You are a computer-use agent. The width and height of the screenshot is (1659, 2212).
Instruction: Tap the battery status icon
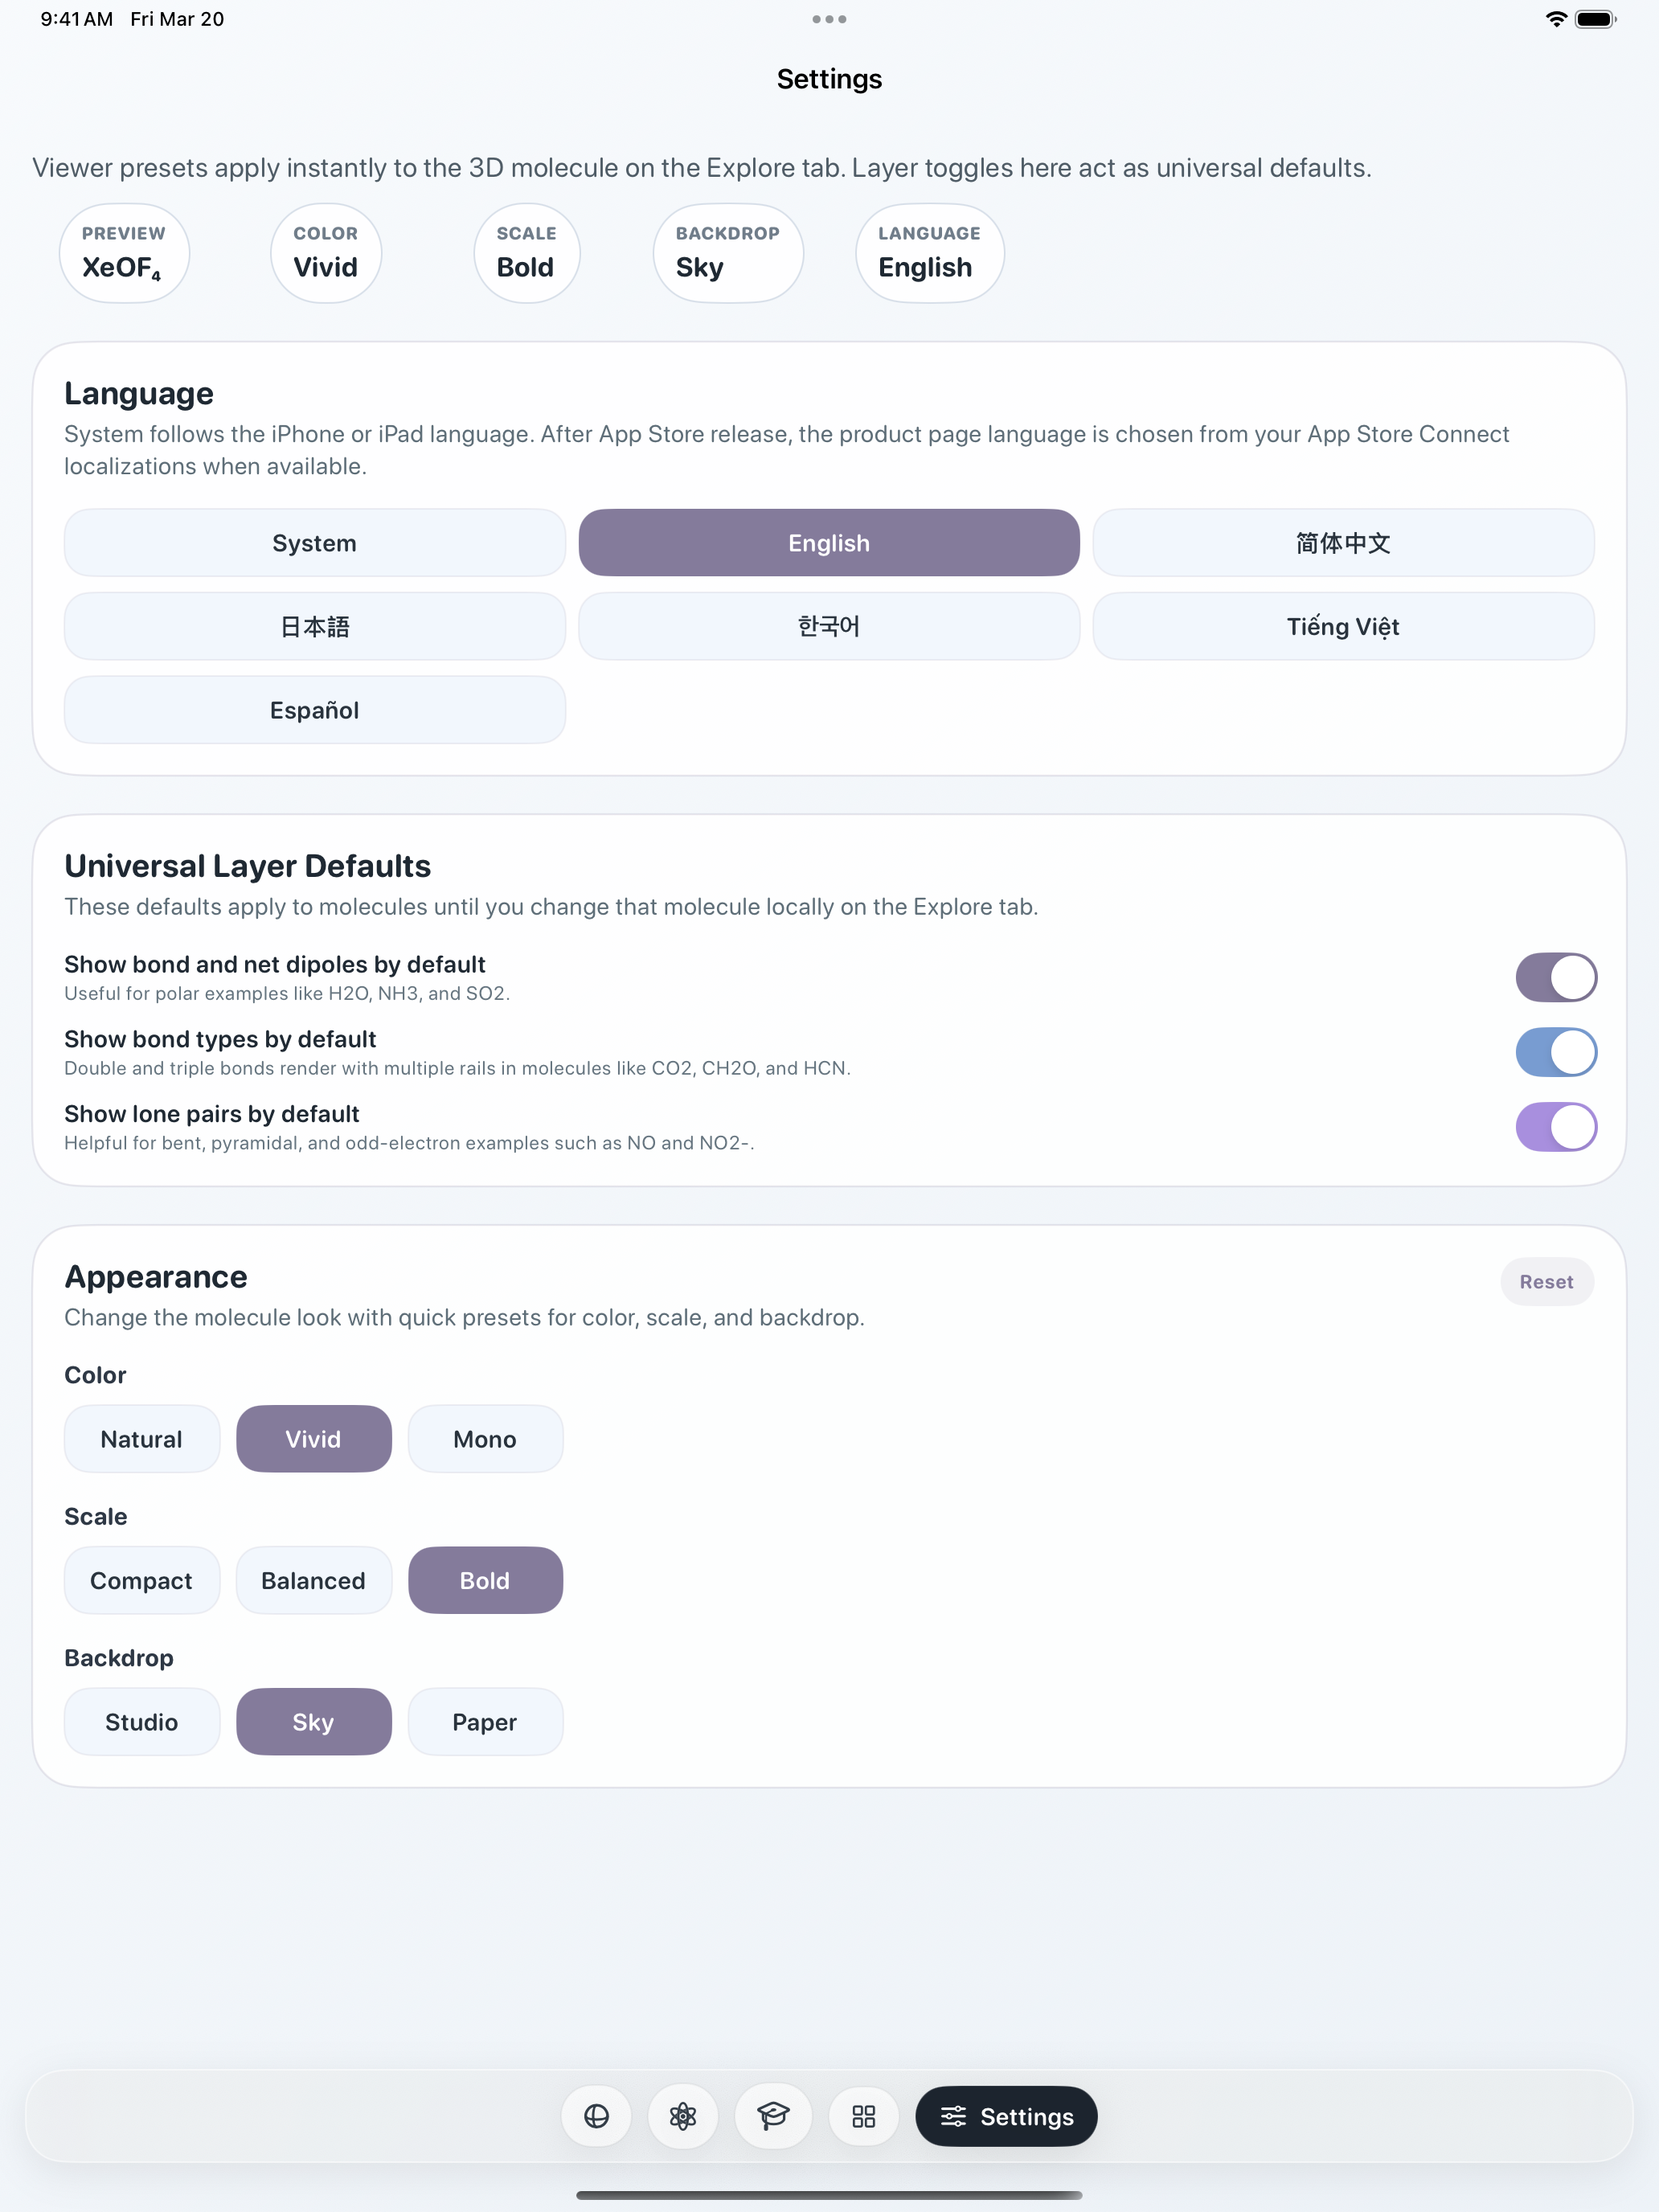(1595, 19)
